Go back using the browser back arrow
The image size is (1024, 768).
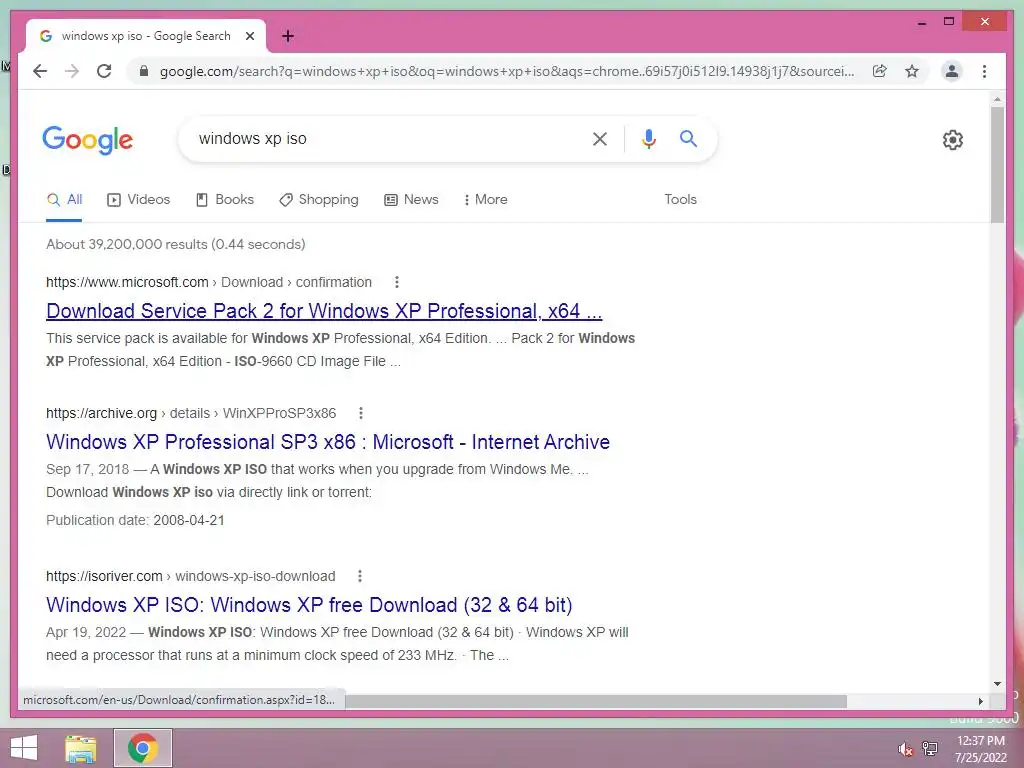[40, 71]
